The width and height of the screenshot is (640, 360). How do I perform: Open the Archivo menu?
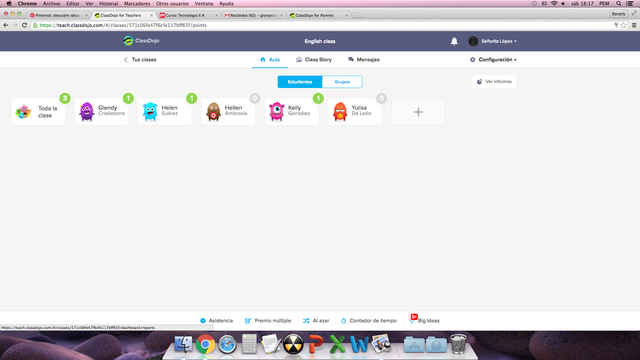(x=51, y=3)
